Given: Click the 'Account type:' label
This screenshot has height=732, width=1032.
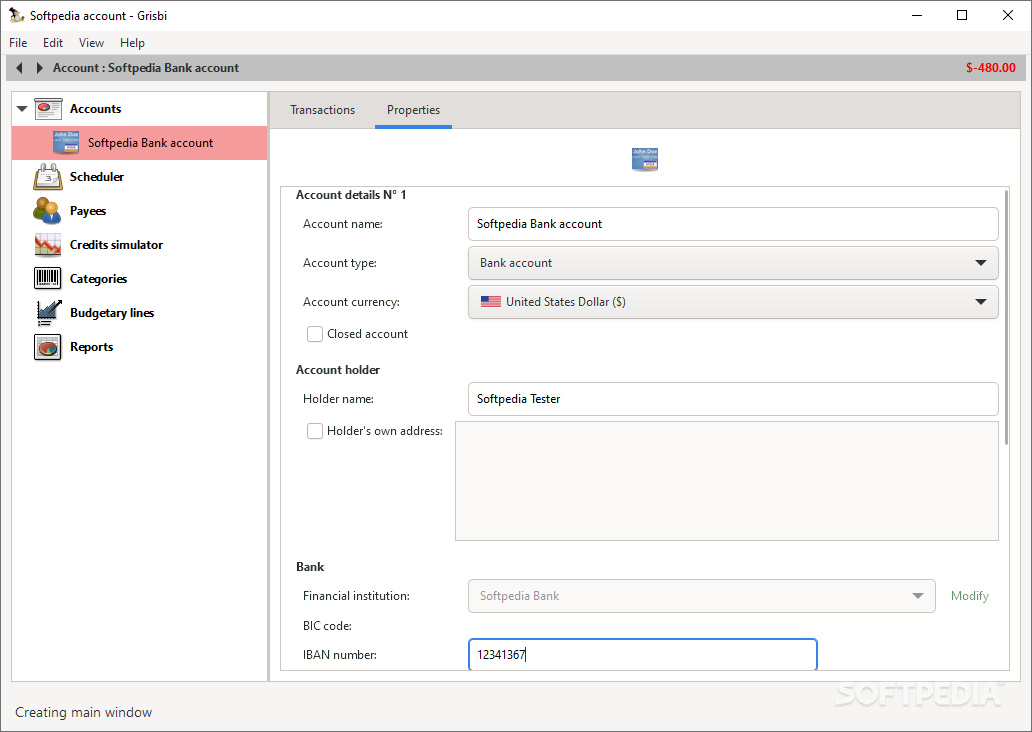Looking at the screenshot, I should click(x=340, y=263).
